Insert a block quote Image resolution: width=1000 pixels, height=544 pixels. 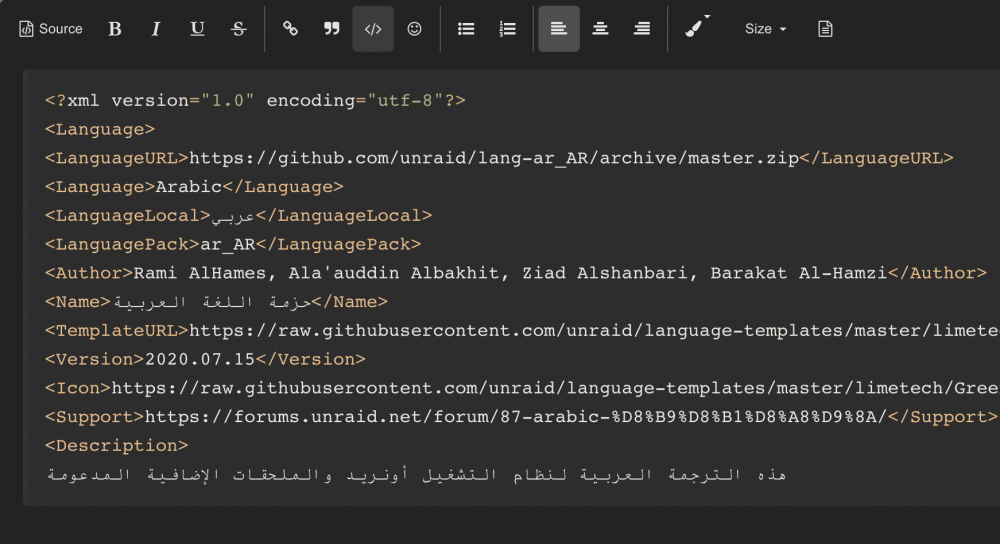coord(332,29)
